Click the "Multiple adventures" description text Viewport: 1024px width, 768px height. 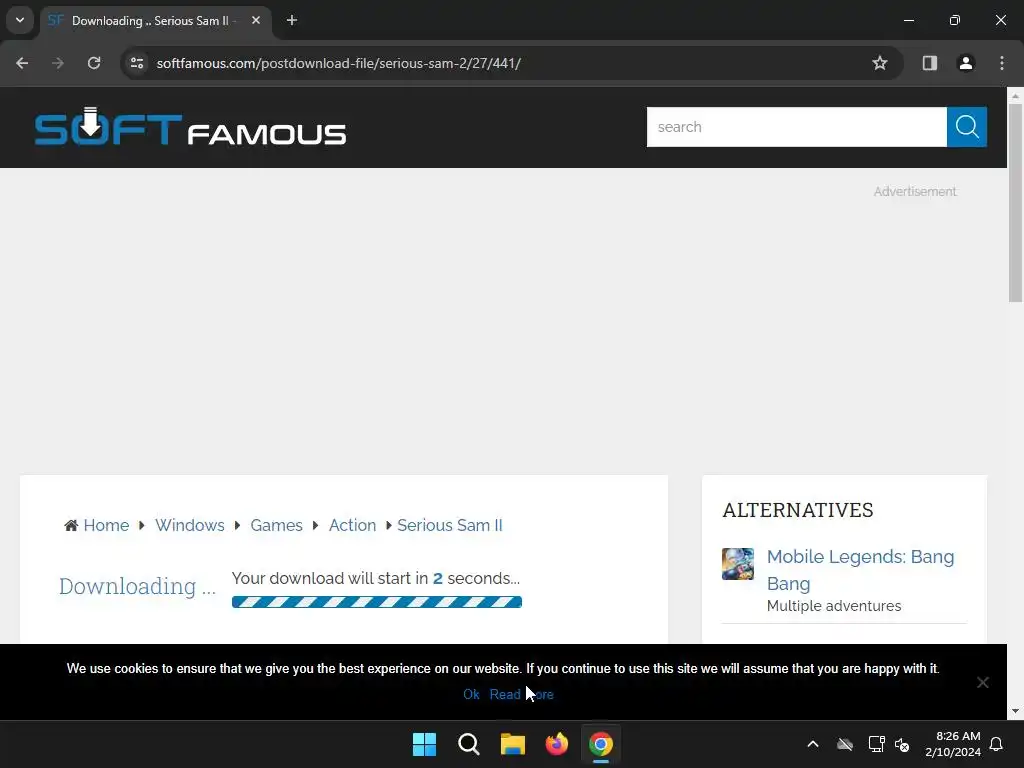coord(833,606)
